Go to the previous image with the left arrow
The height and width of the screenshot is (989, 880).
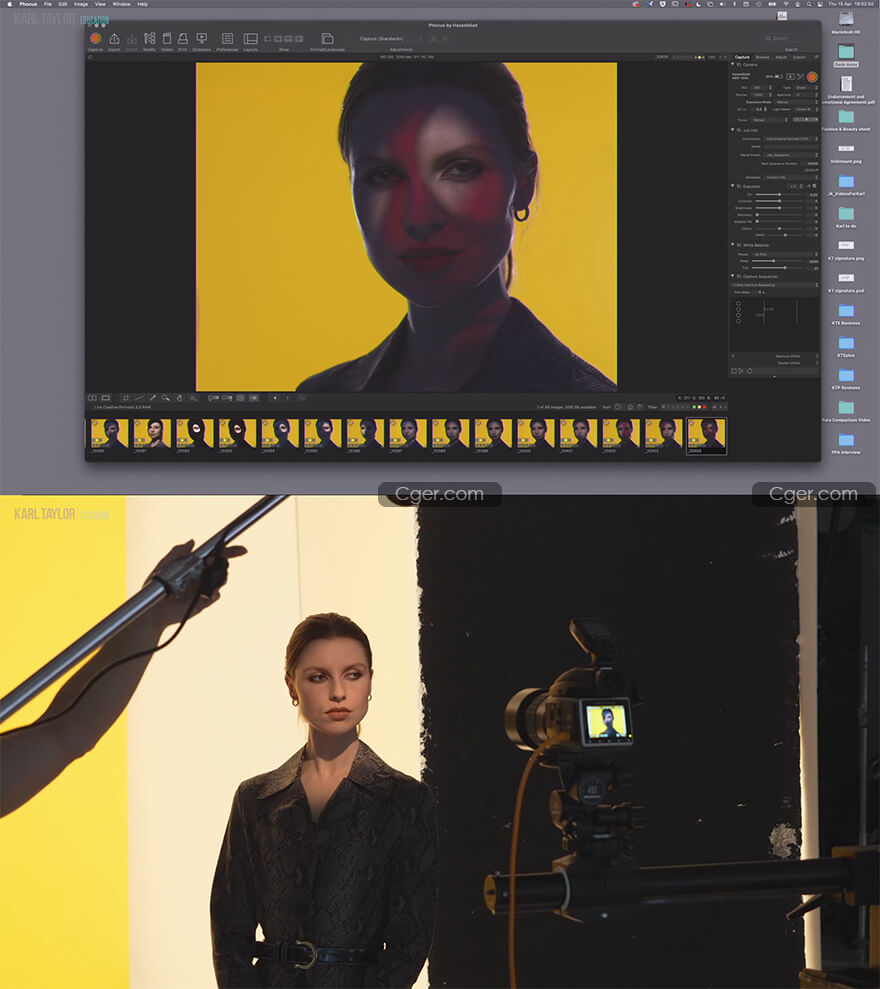[x=274, y=398]
